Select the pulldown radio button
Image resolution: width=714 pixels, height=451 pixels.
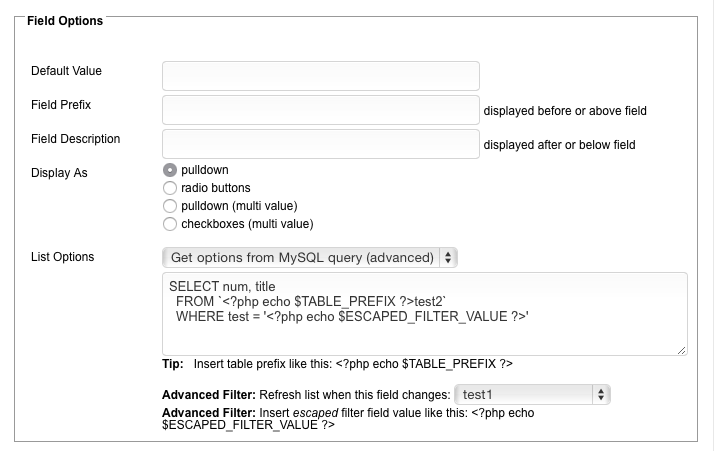(170, 170)
